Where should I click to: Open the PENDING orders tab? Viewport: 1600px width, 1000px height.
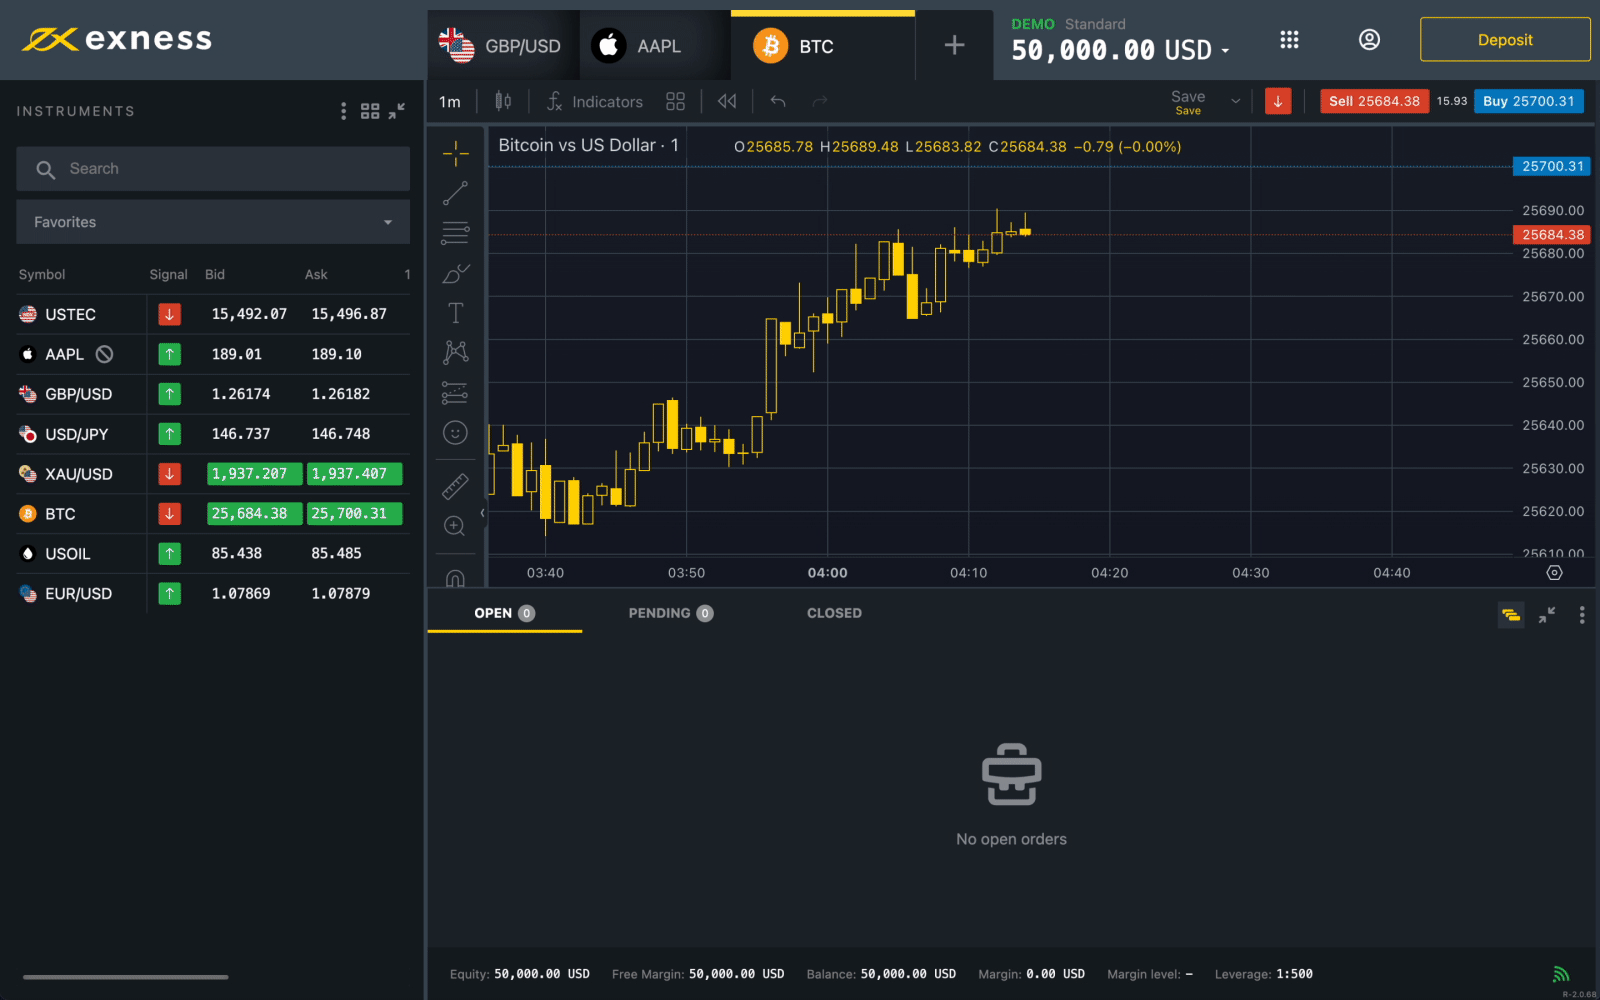[x=671, y=613]
